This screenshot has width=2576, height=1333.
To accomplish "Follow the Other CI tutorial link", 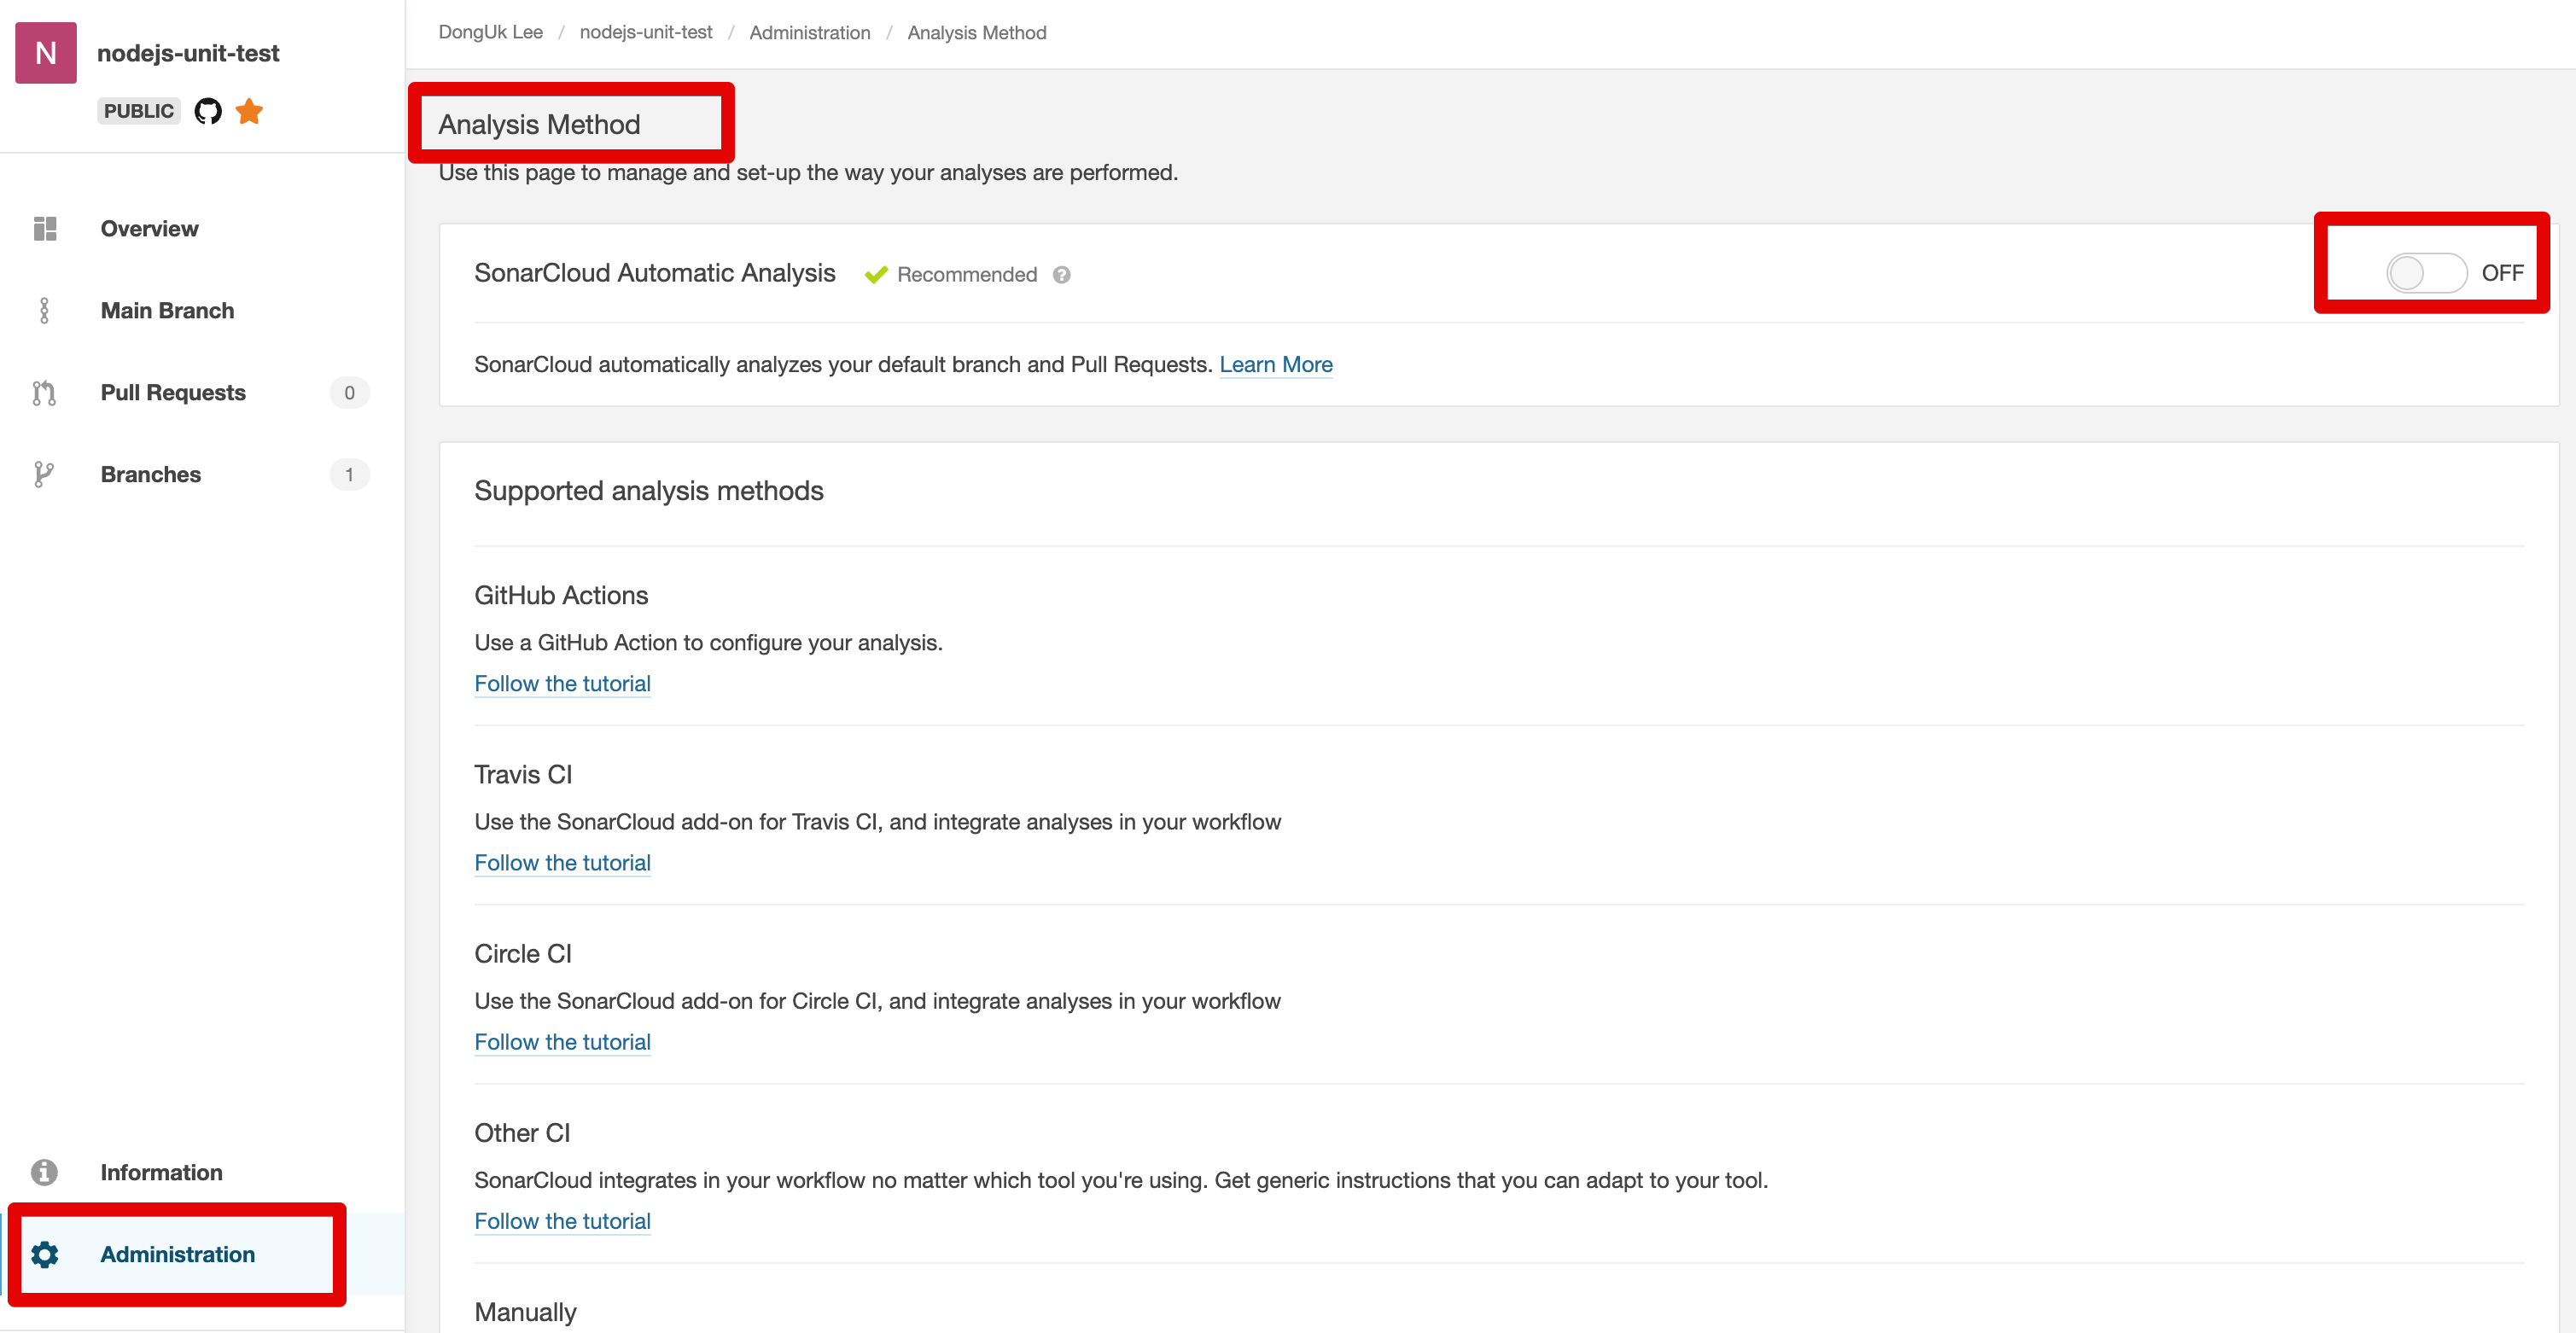I will [x=562, y=1221].
